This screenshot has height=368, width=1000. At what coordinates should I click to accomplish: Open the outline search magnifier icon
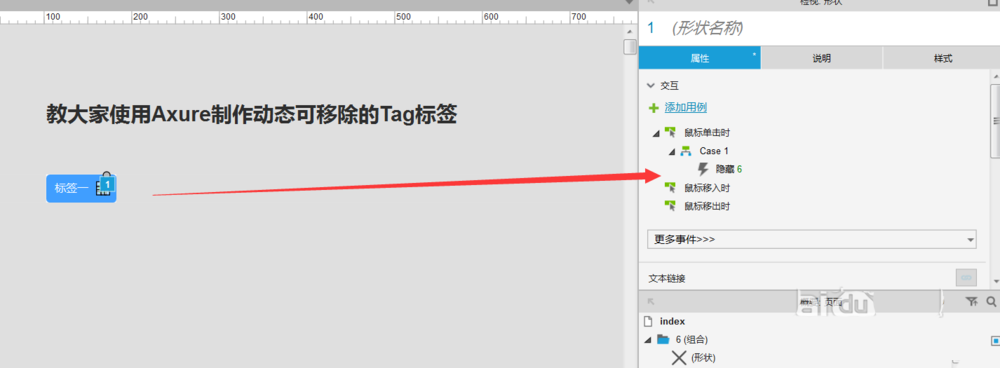(x=991, y=302)
